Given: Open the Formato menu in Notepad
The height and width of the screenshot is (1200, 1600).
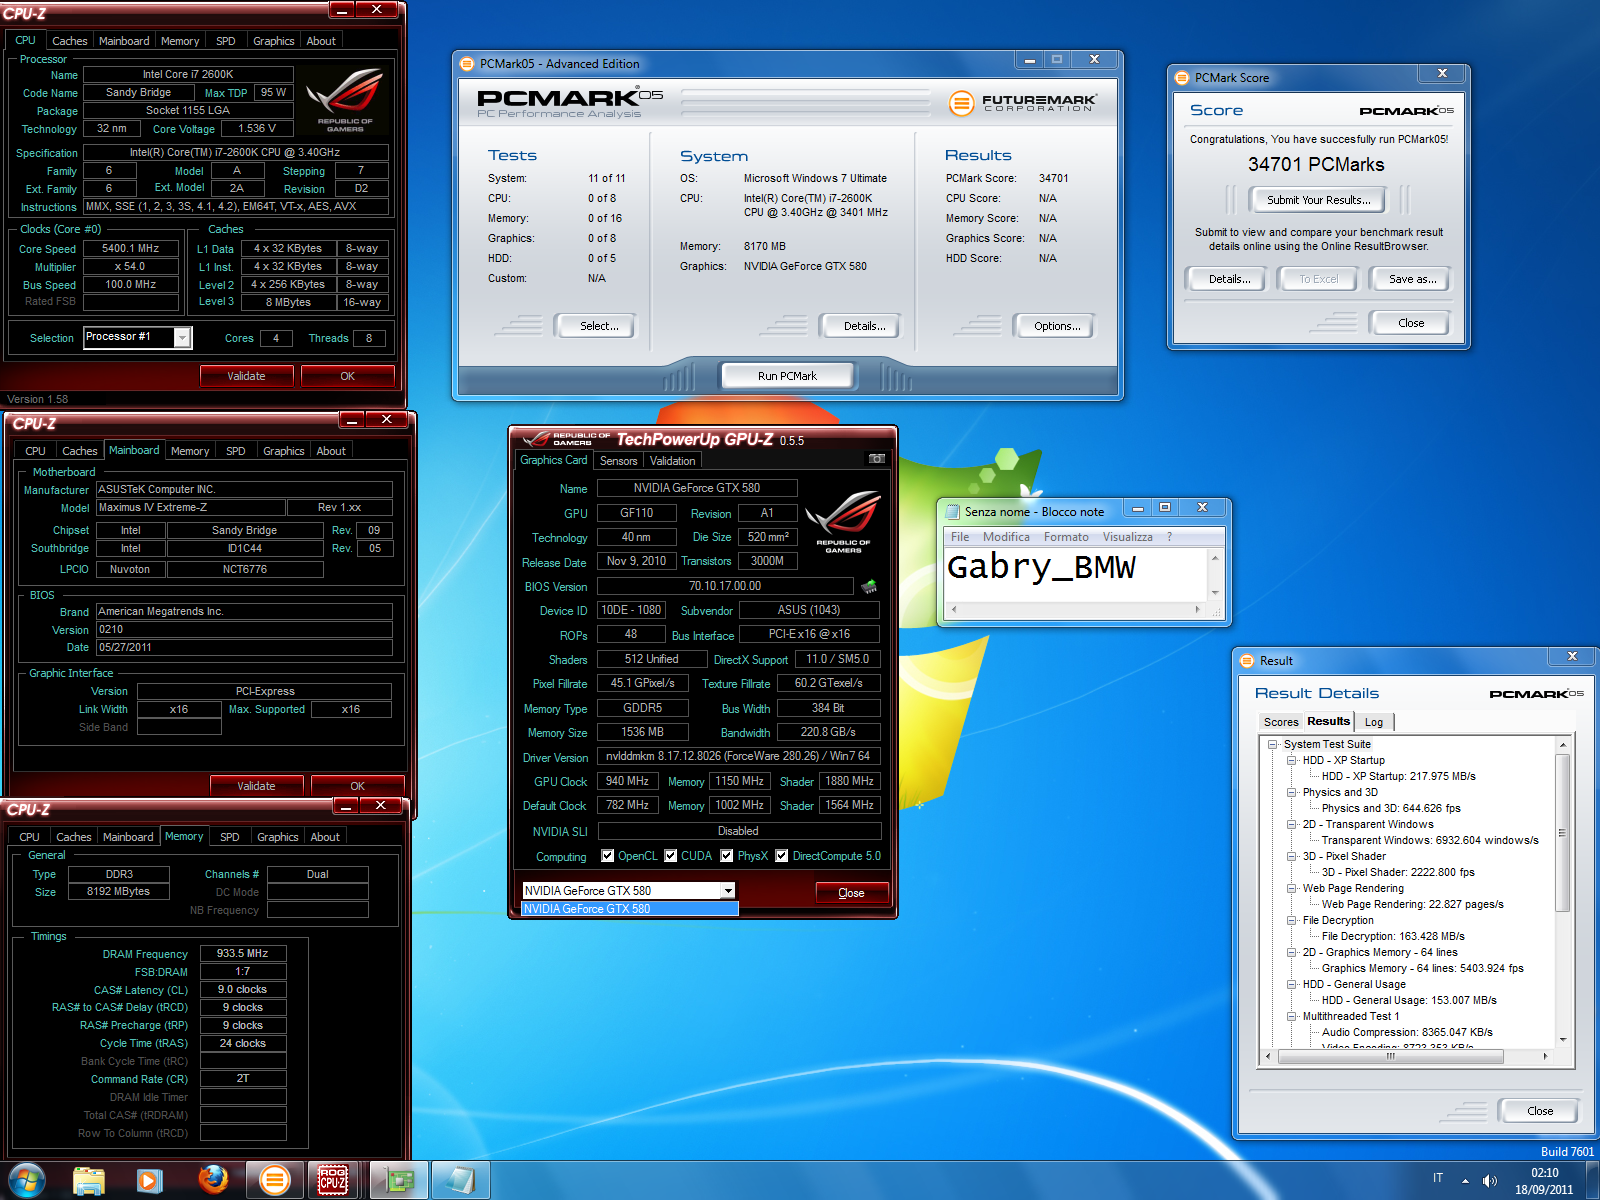Looking at the screenshot, I should (1066, 537).
